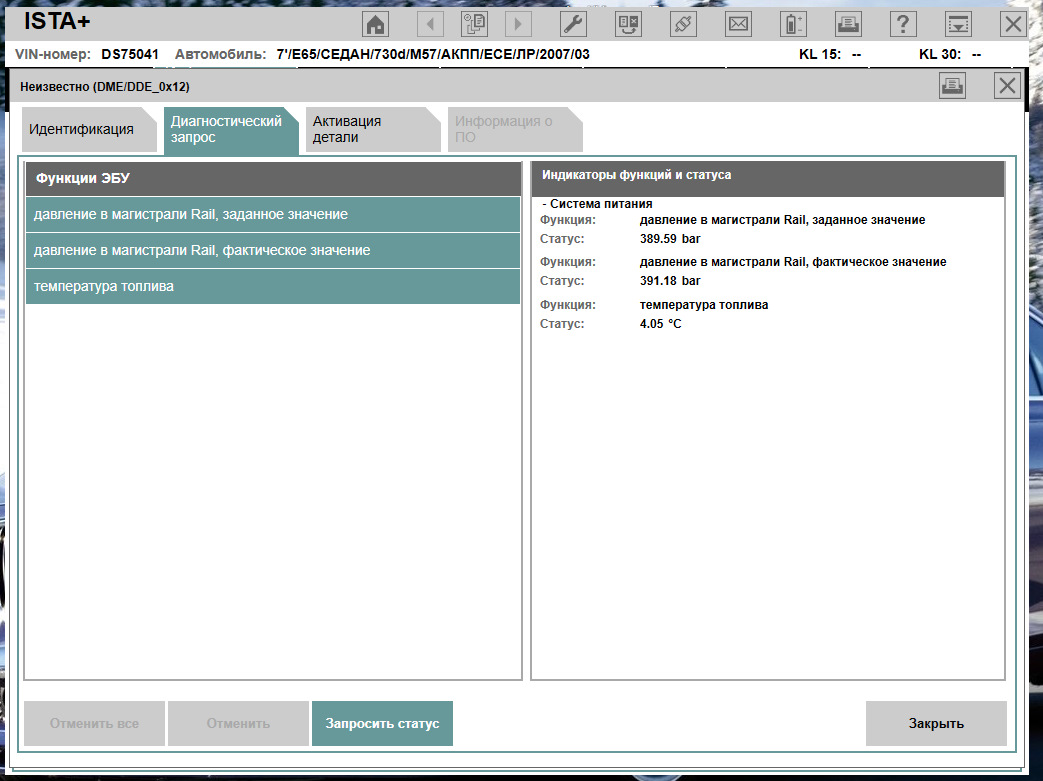Print the DME/DDE dialog contents
The height and width of the screenshot is (781, 1043).
click(953, 86)
